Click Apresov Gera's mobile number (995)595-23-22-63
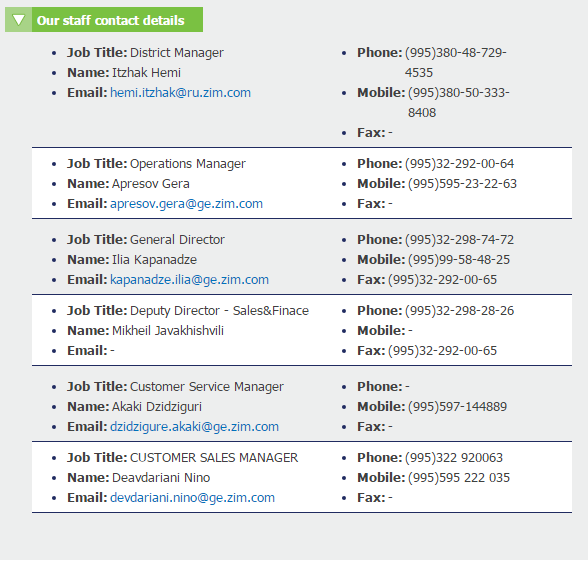Image resolution: width=588 pixels, height=564 pixels. point(462,184)
